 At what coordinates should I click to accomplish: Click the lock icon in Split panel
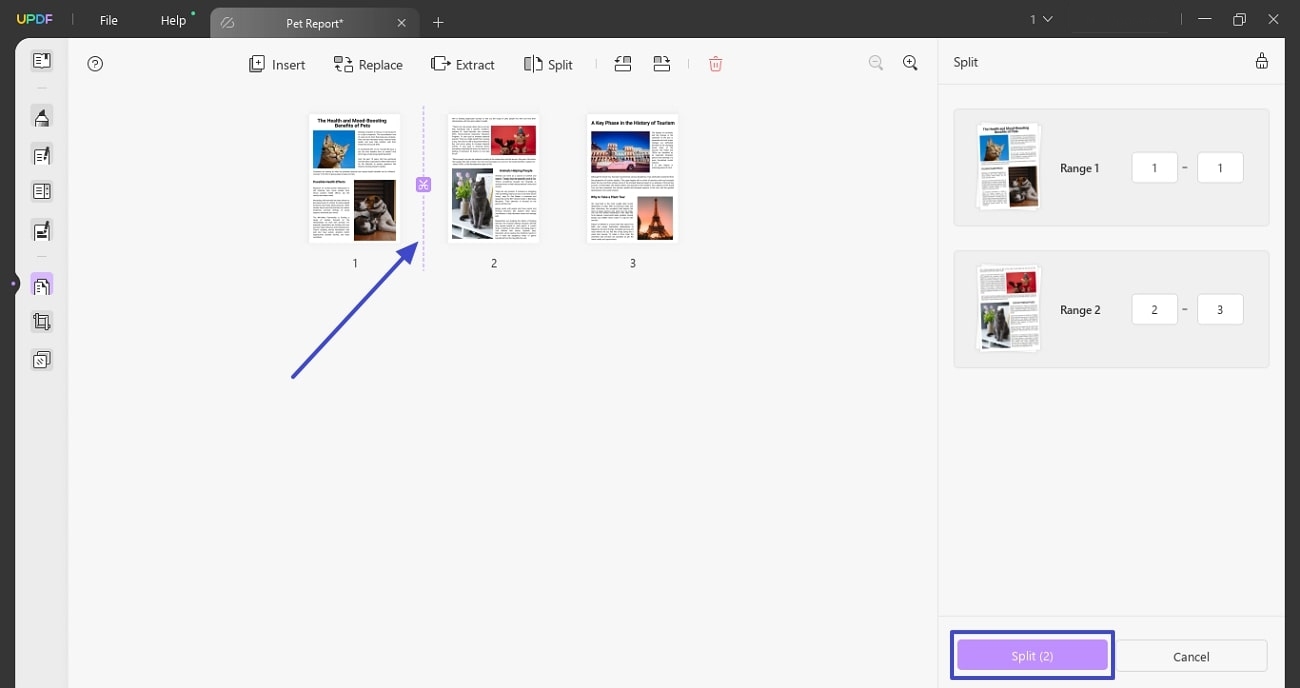1262,61
